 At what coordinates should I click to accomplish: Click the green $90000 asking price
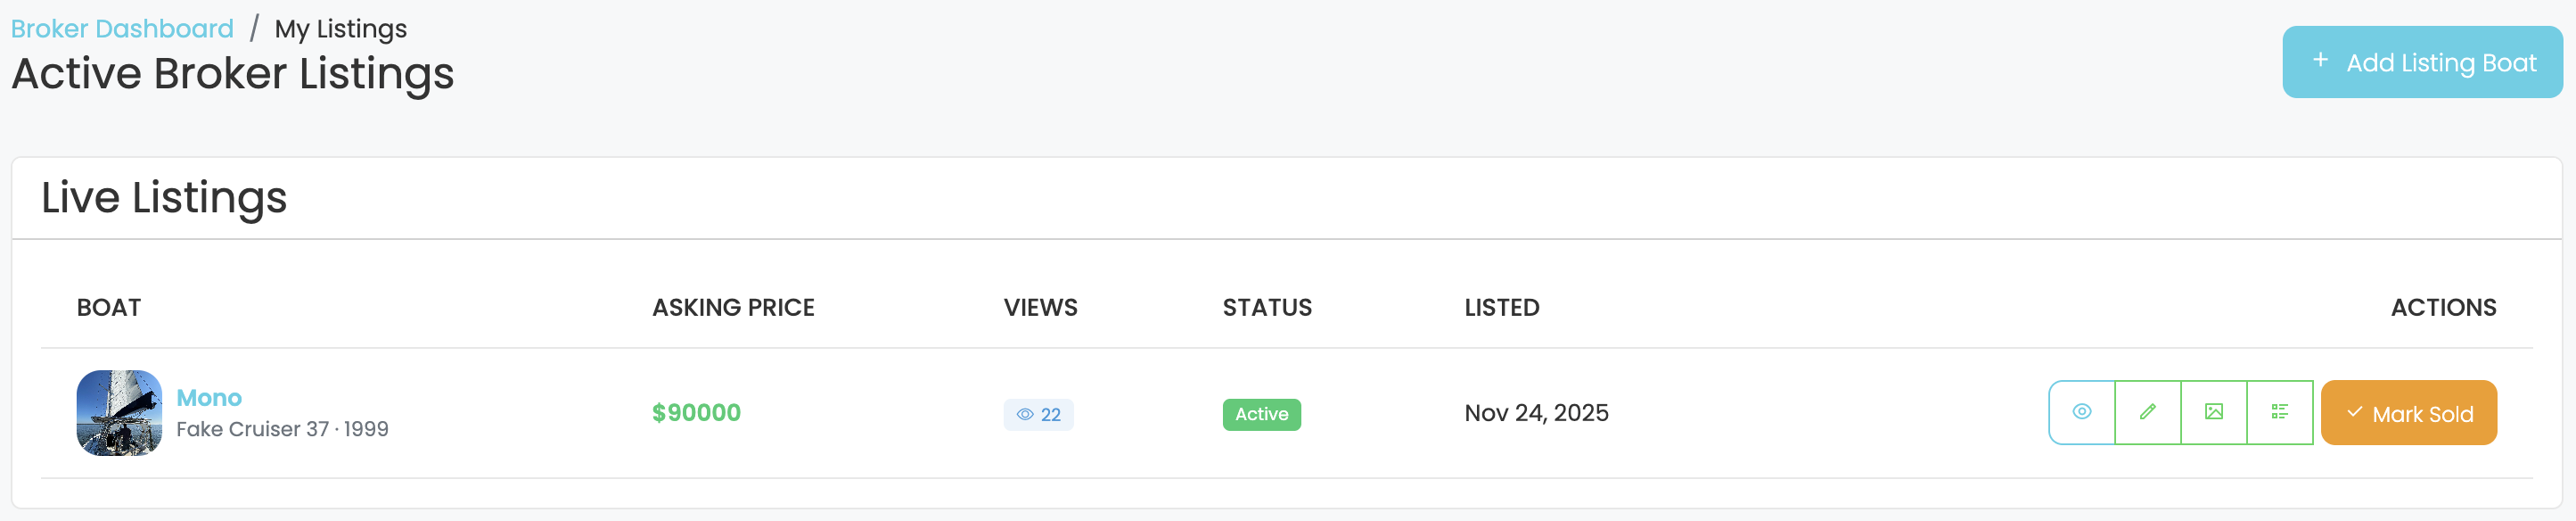697,412
